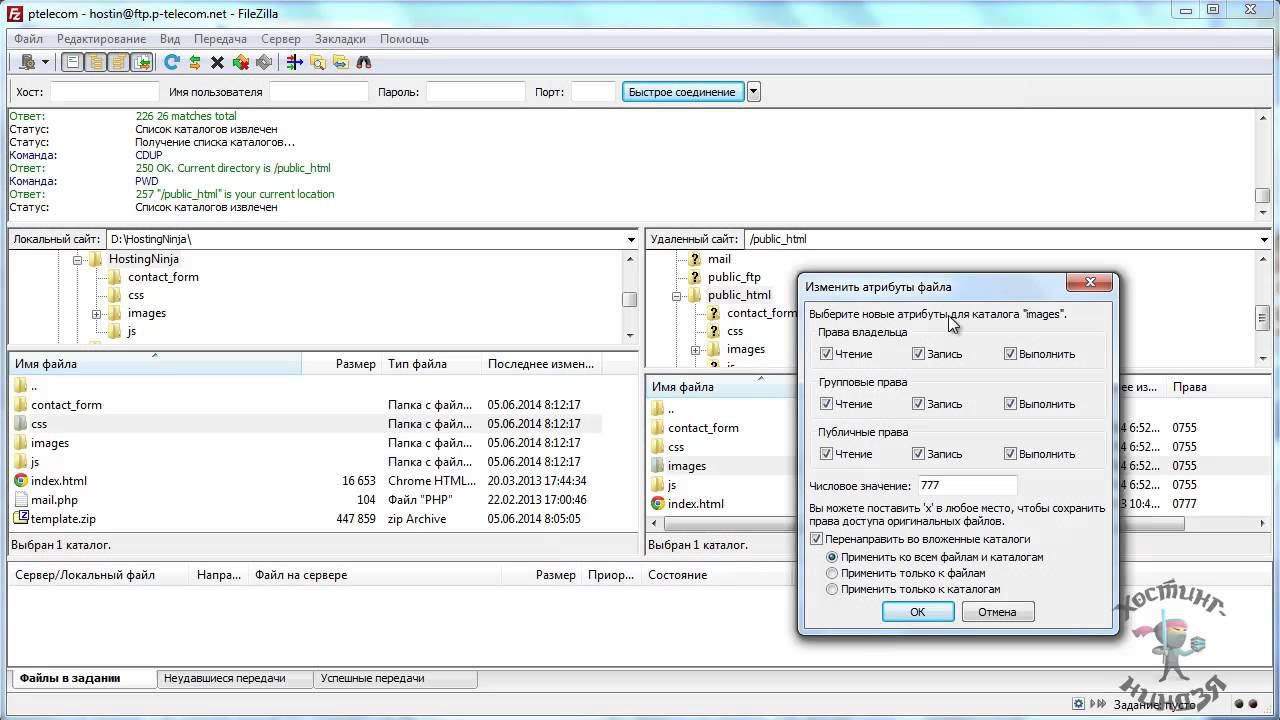Toggle message log display icon

[x=73, y=62]
